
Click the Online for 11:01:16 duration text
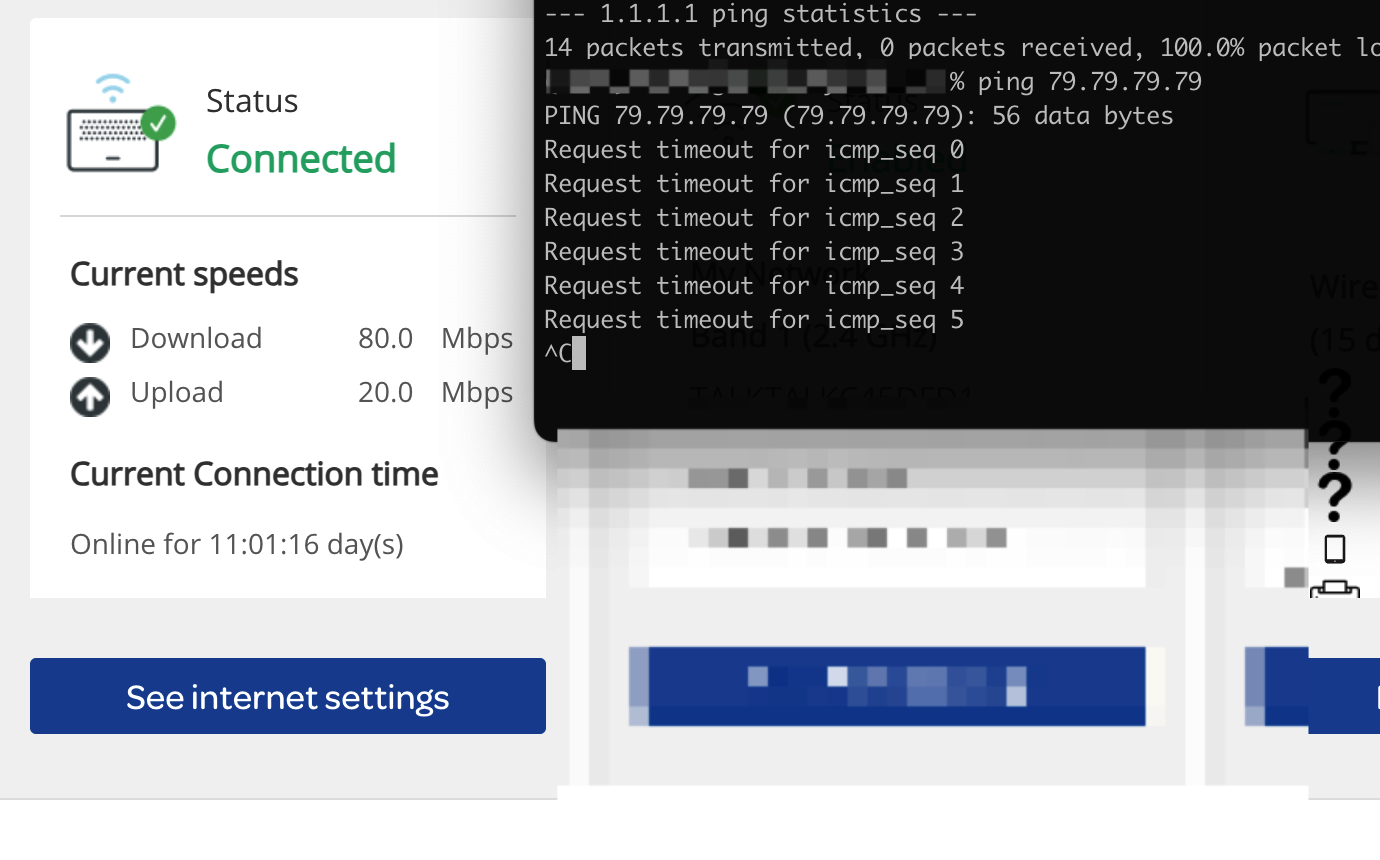[x=236, y=544]
